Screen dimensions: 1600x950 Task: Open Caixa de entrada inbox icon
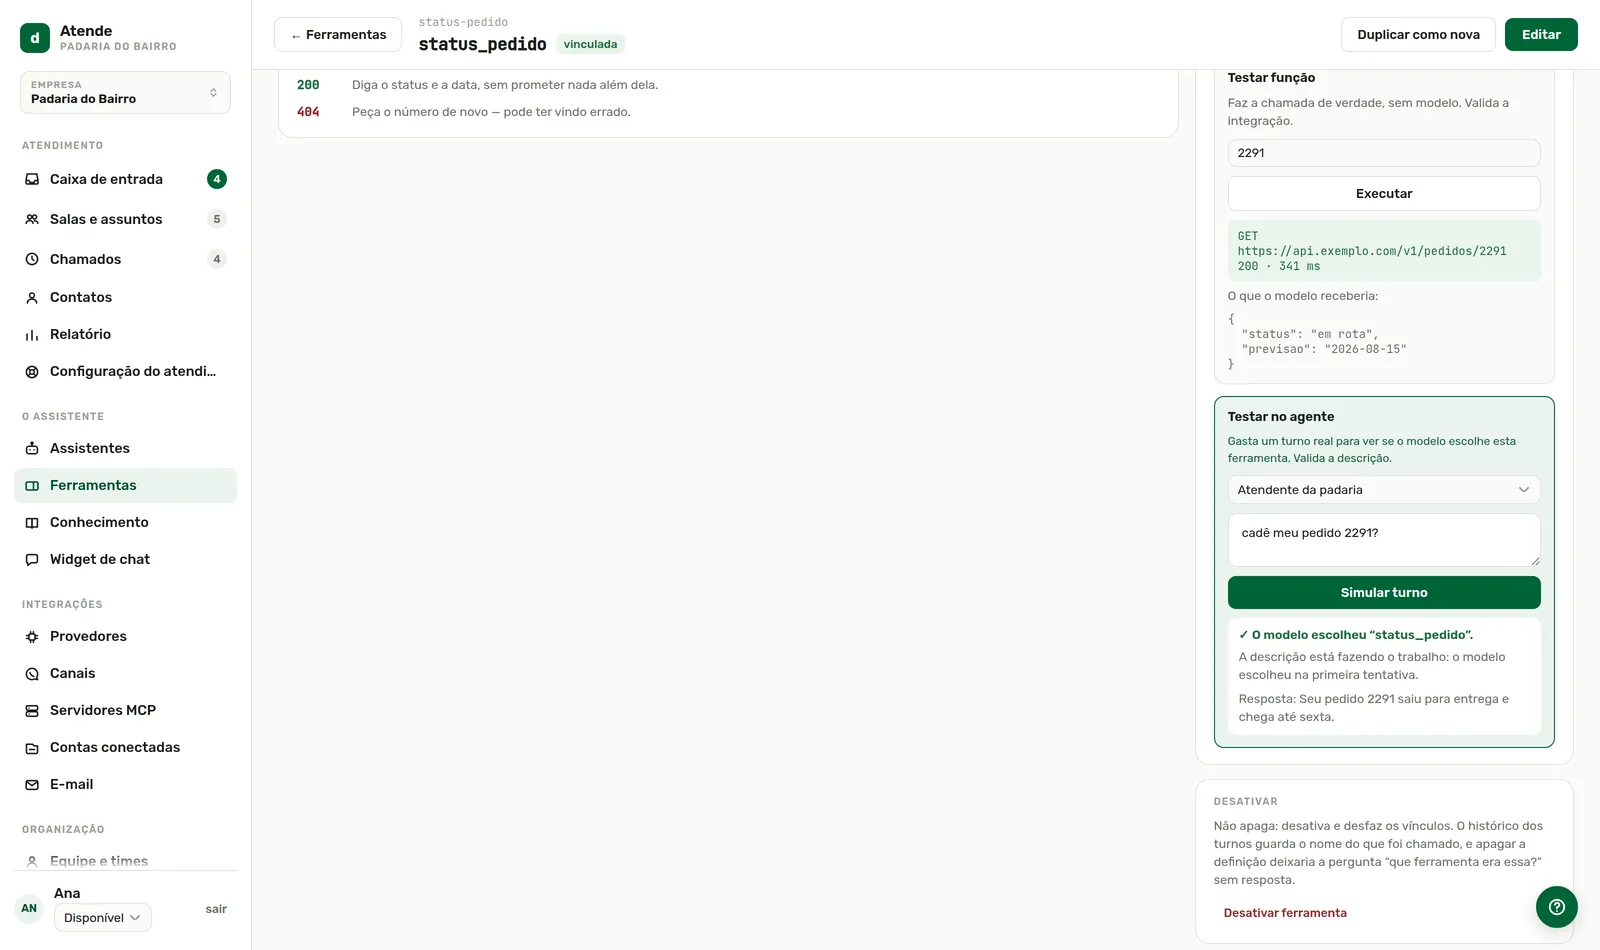tap(32, 179)
